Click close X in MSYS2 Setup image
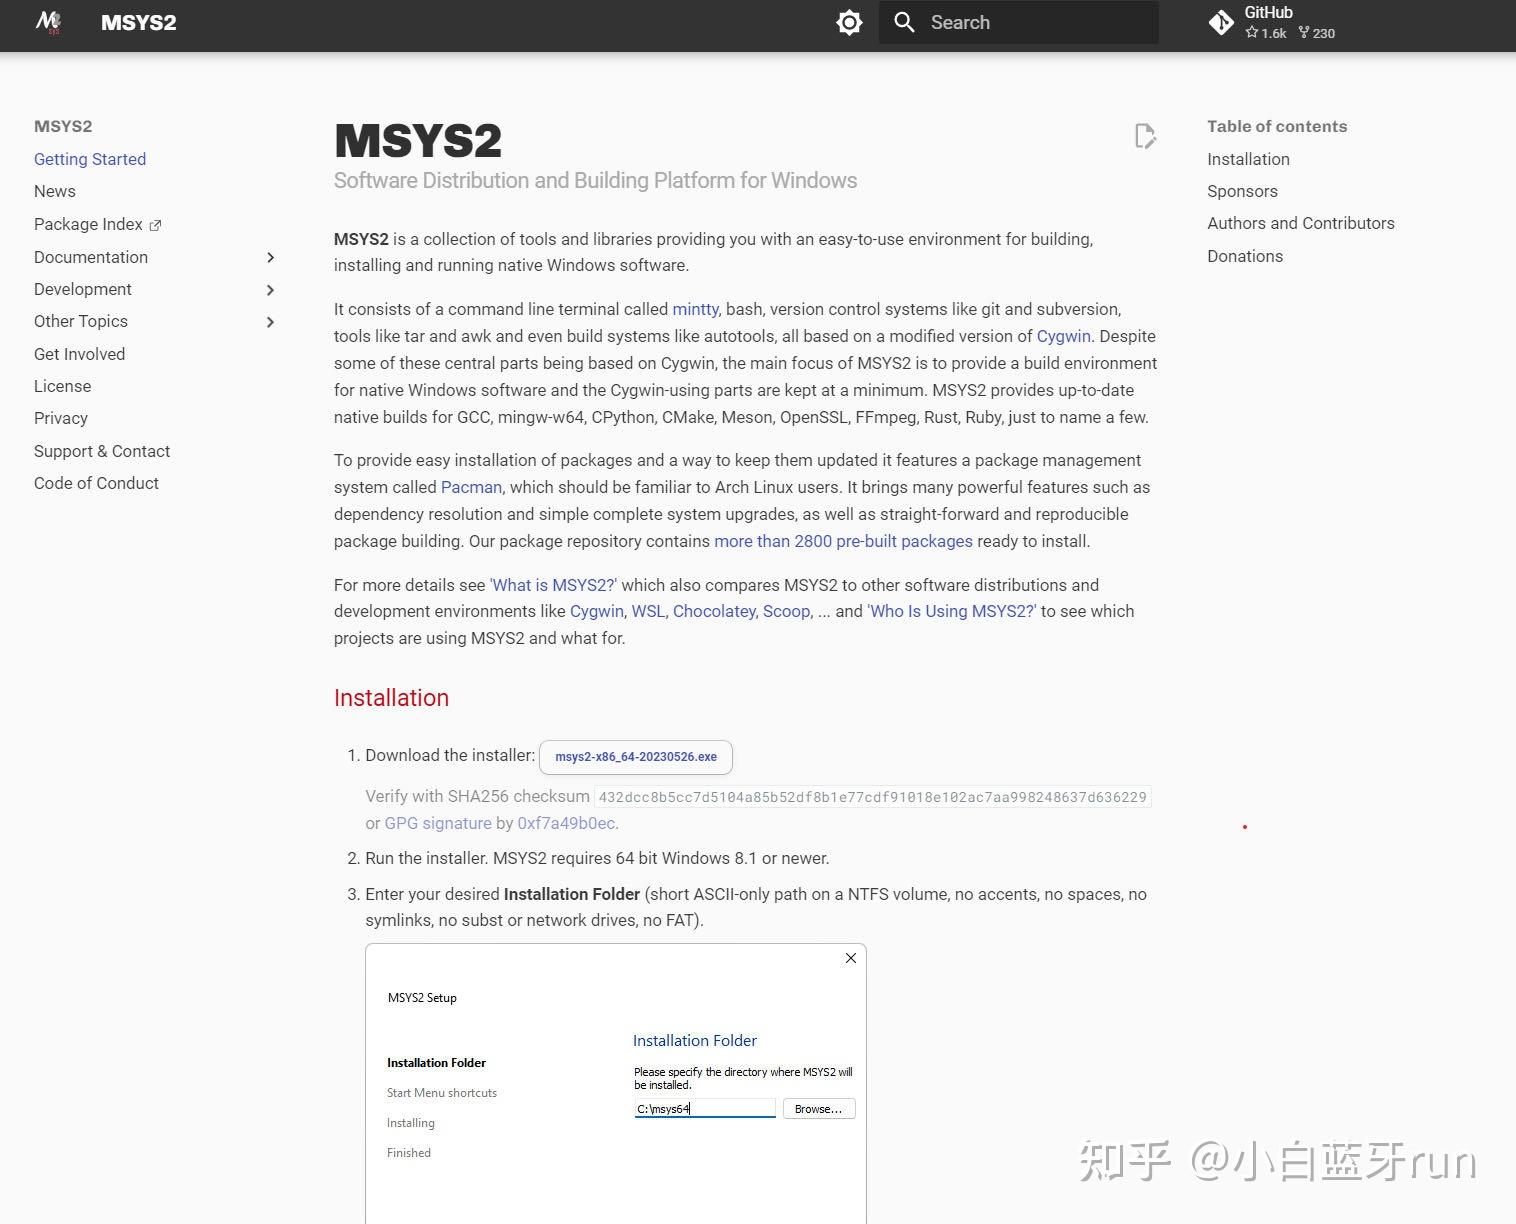Viewport: 1516px width, 1224px height. [x=850, y=958]
